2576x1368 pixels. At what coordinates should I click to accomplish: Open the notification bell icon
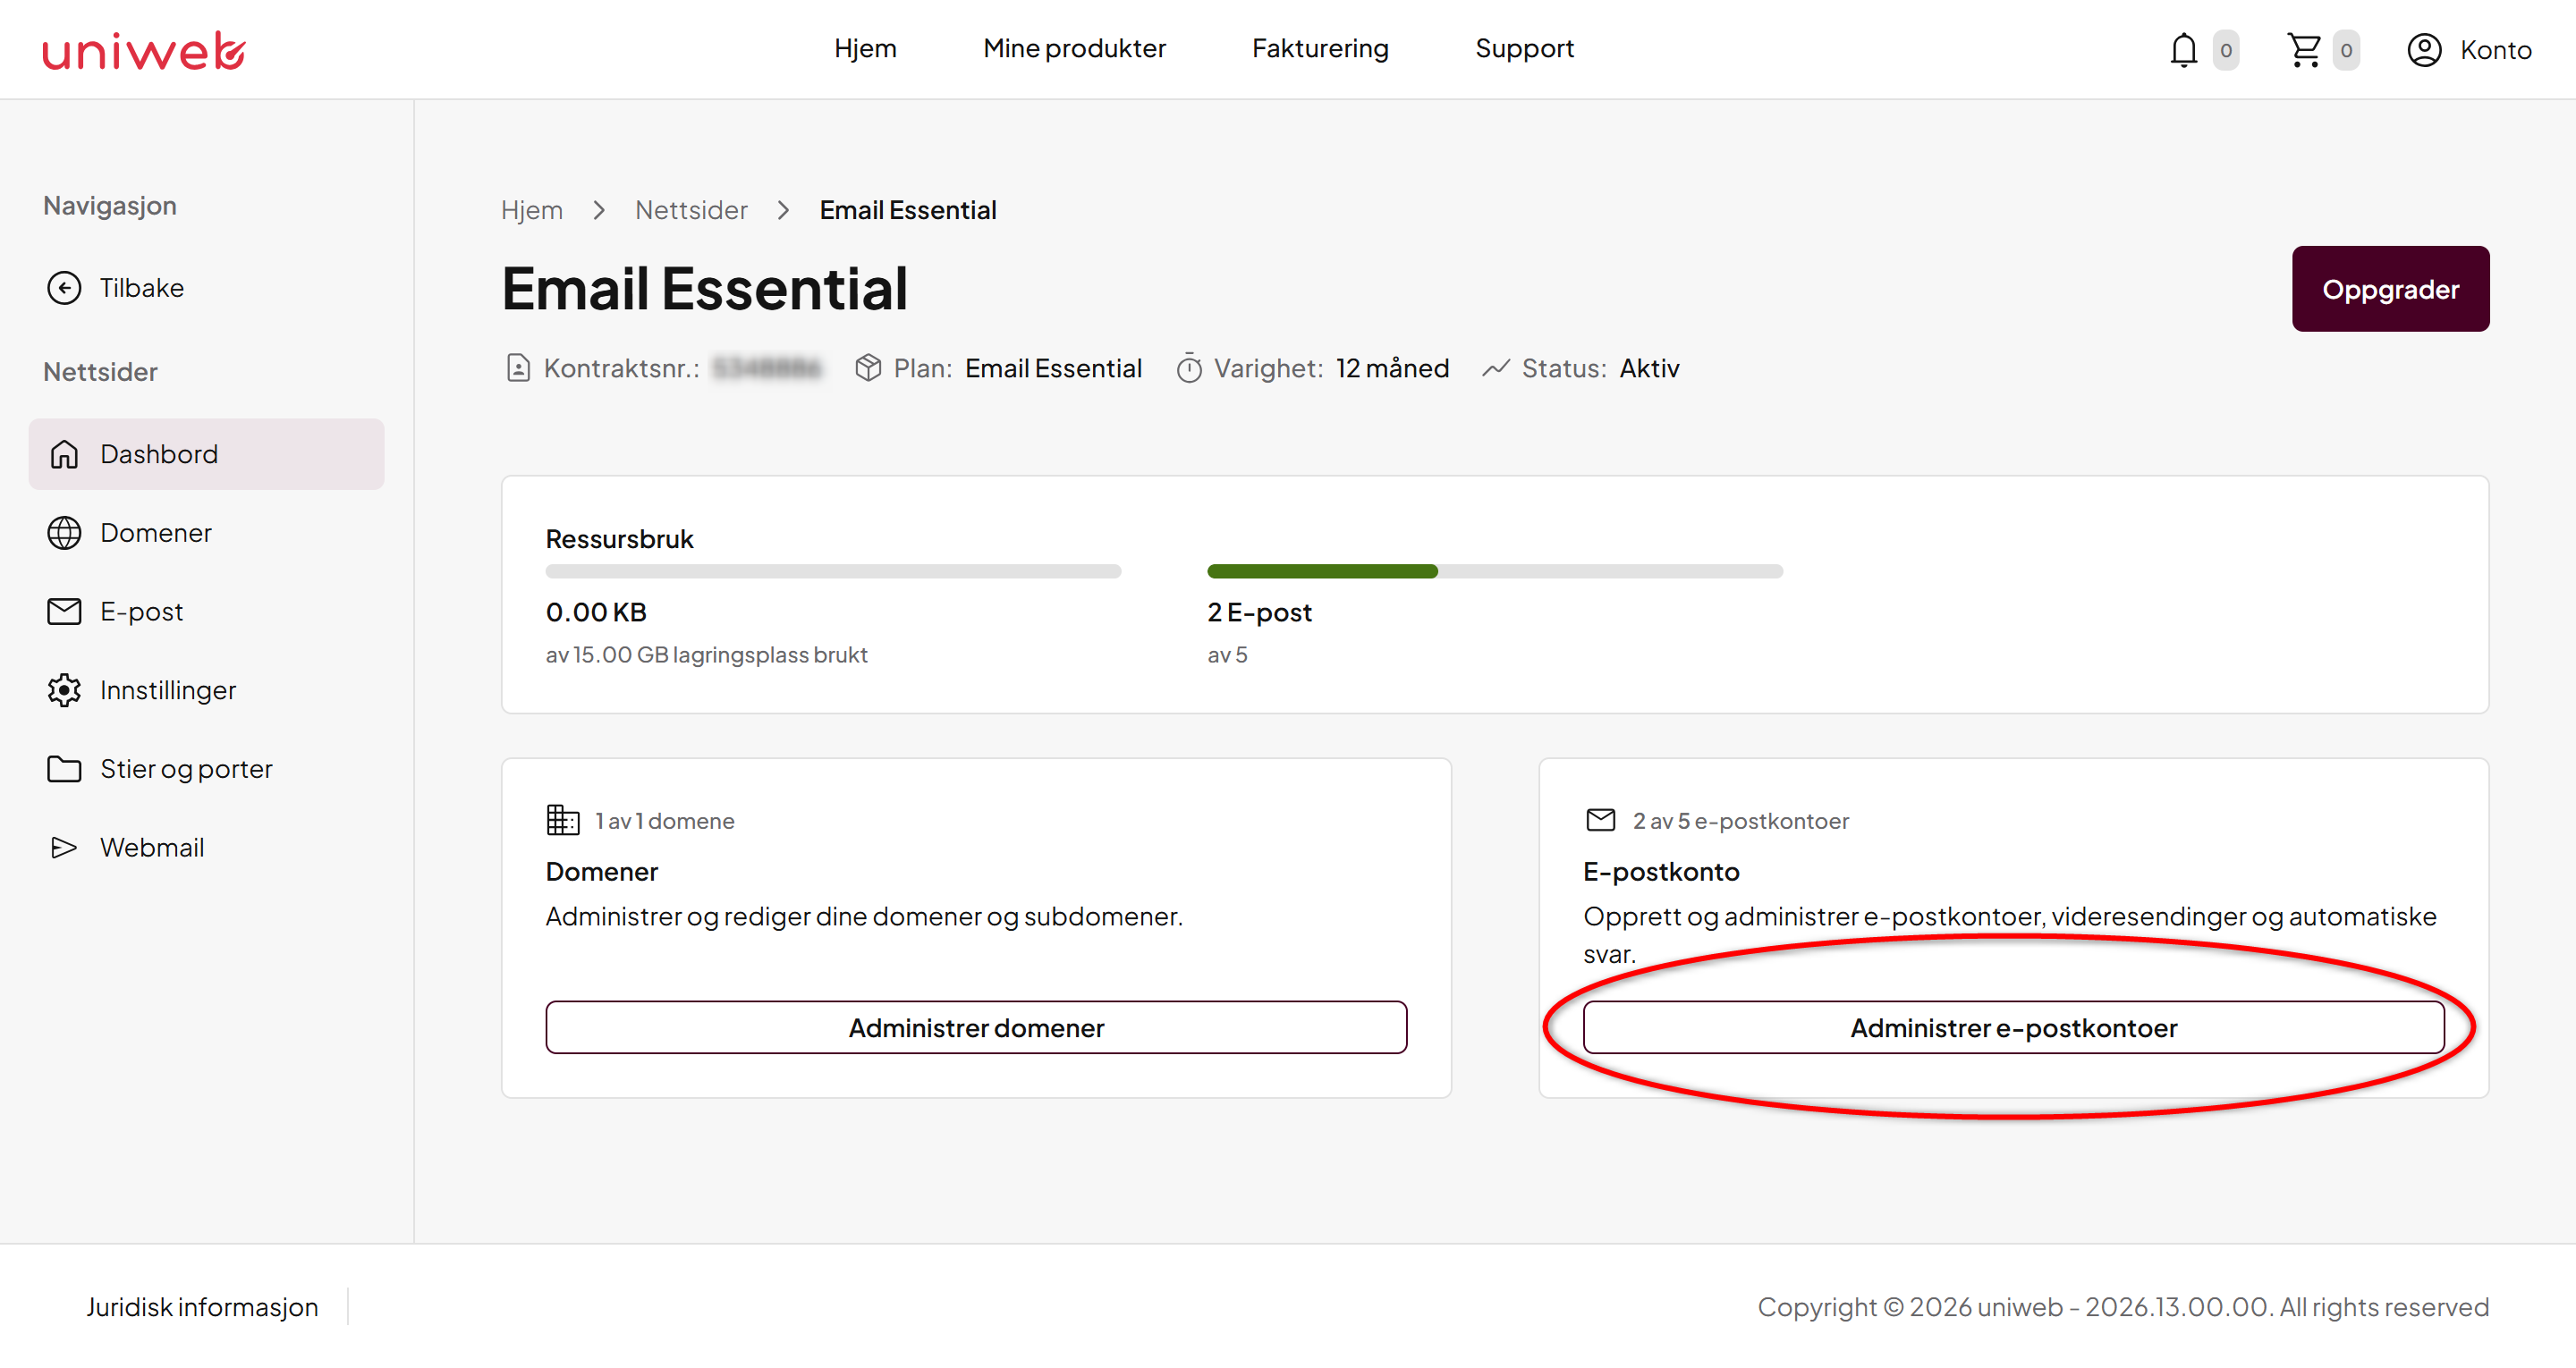pos(2183,50)
